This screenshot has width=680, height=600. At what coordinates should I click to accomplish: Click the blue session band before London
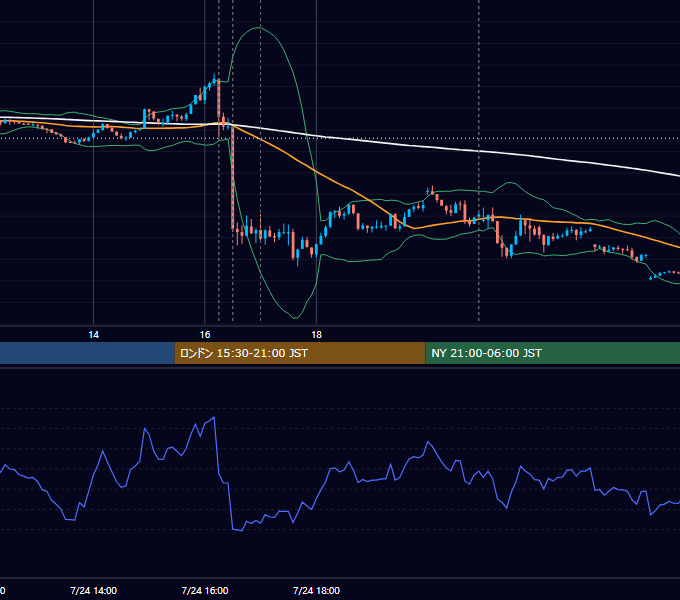pyautogui.click(x=87, y=353)
